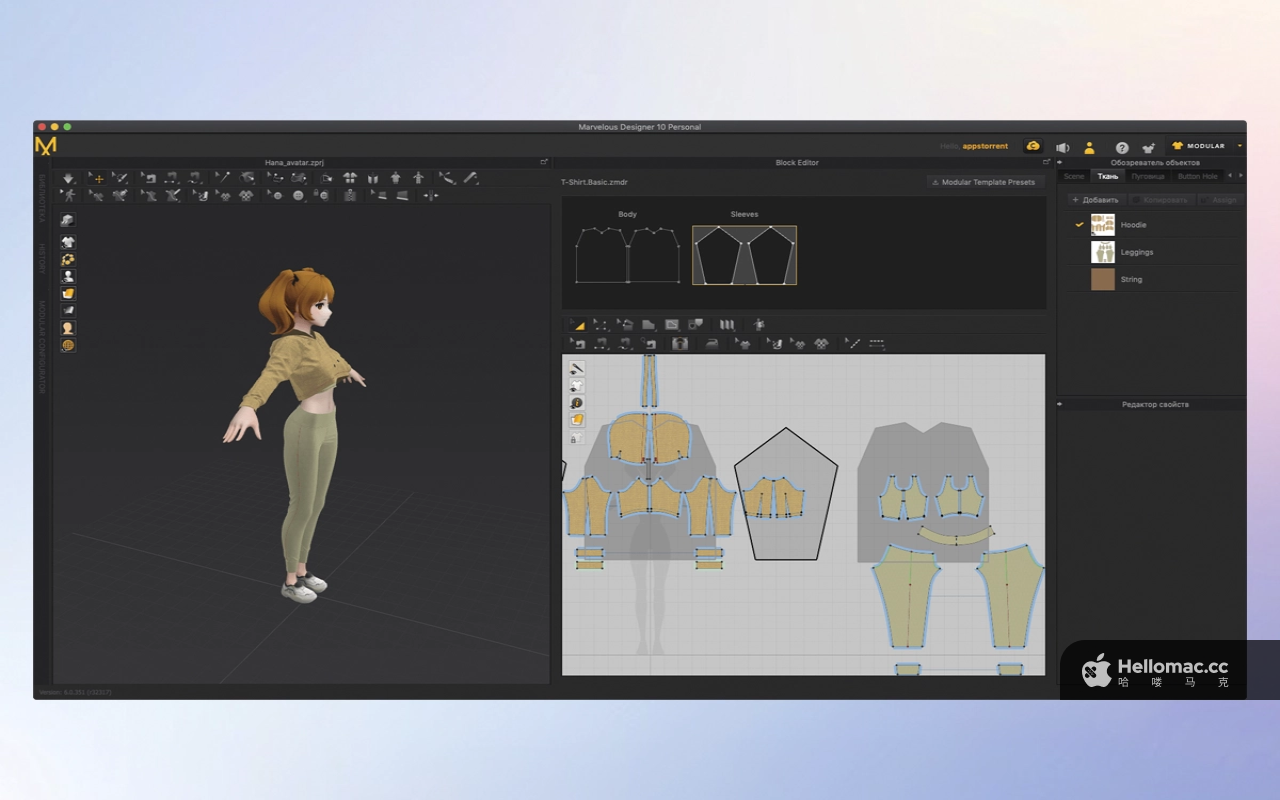Viewport: 1280px width, 800px height.
Task: Collapse the Обозреватель объектов panel arrow
Action: 1060,162
